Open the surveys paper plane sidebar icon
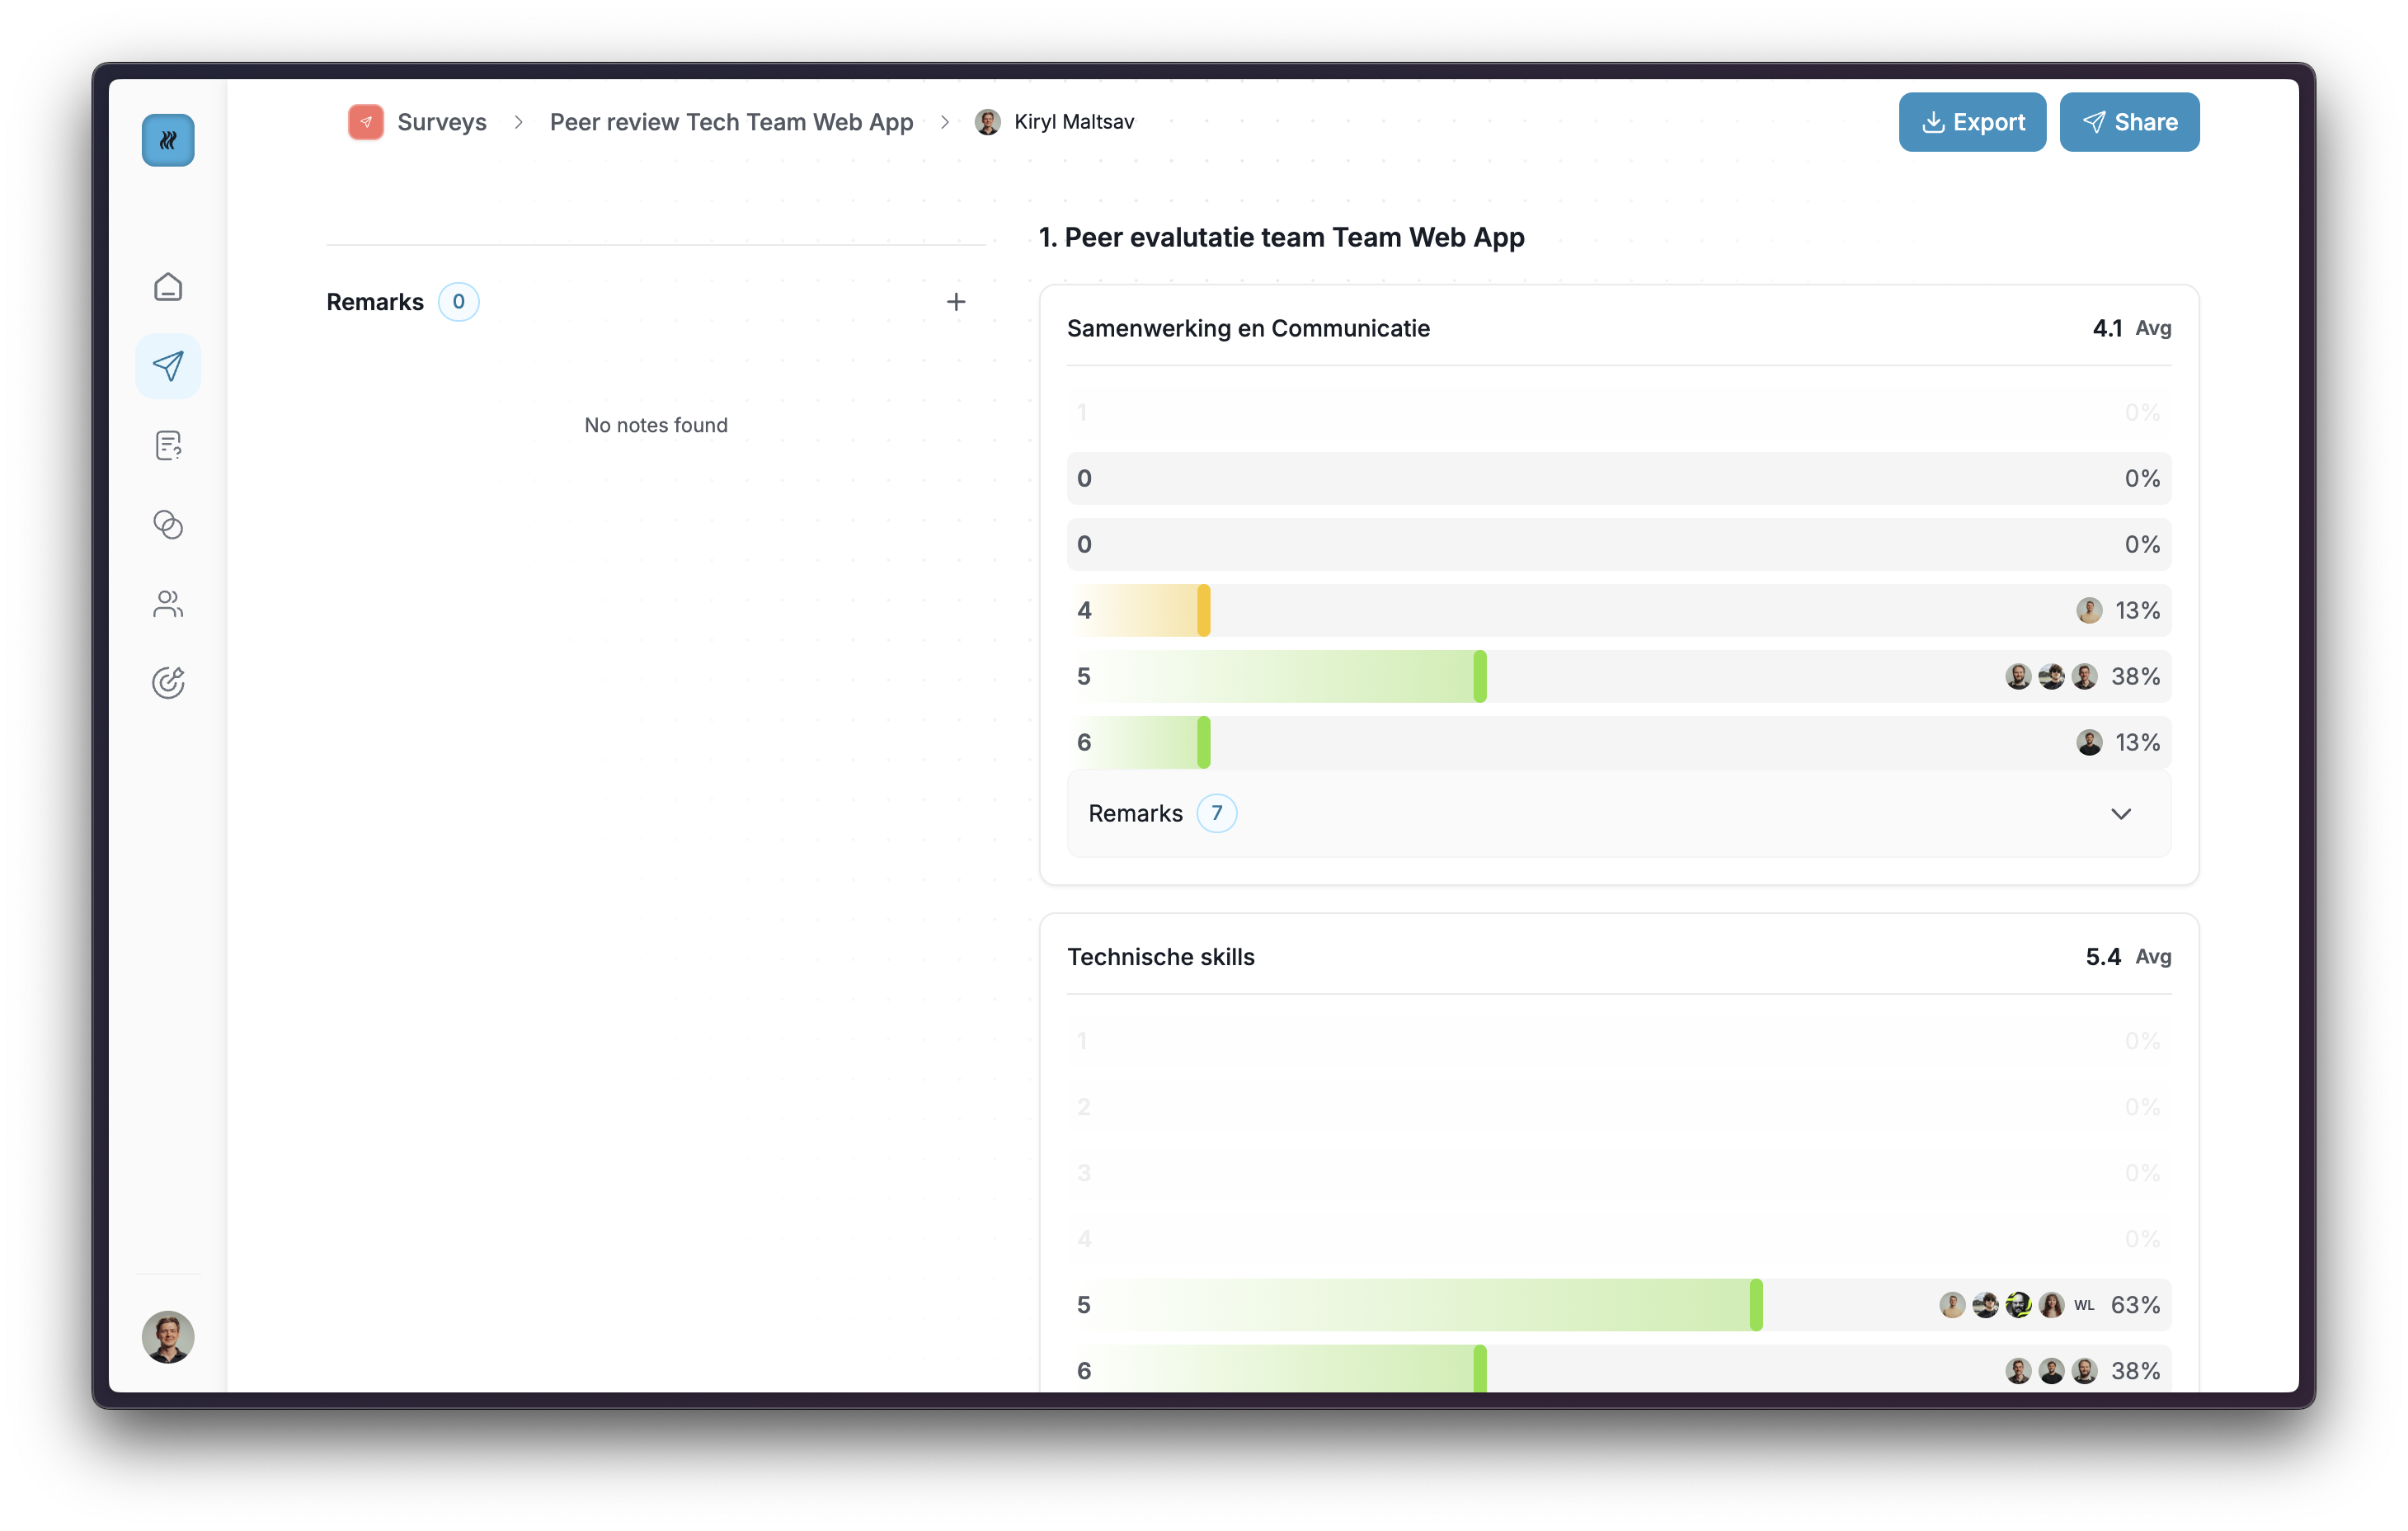 tap(168, 366)
